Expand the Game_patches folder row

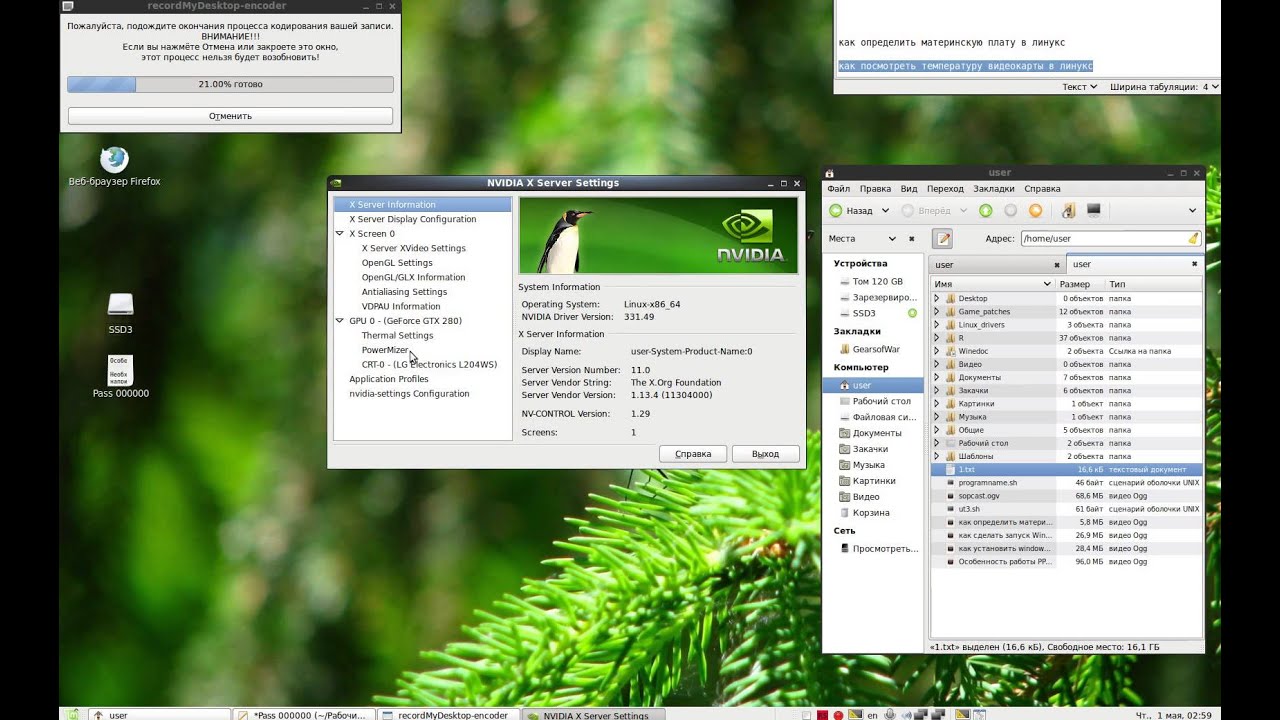(937, 311)
